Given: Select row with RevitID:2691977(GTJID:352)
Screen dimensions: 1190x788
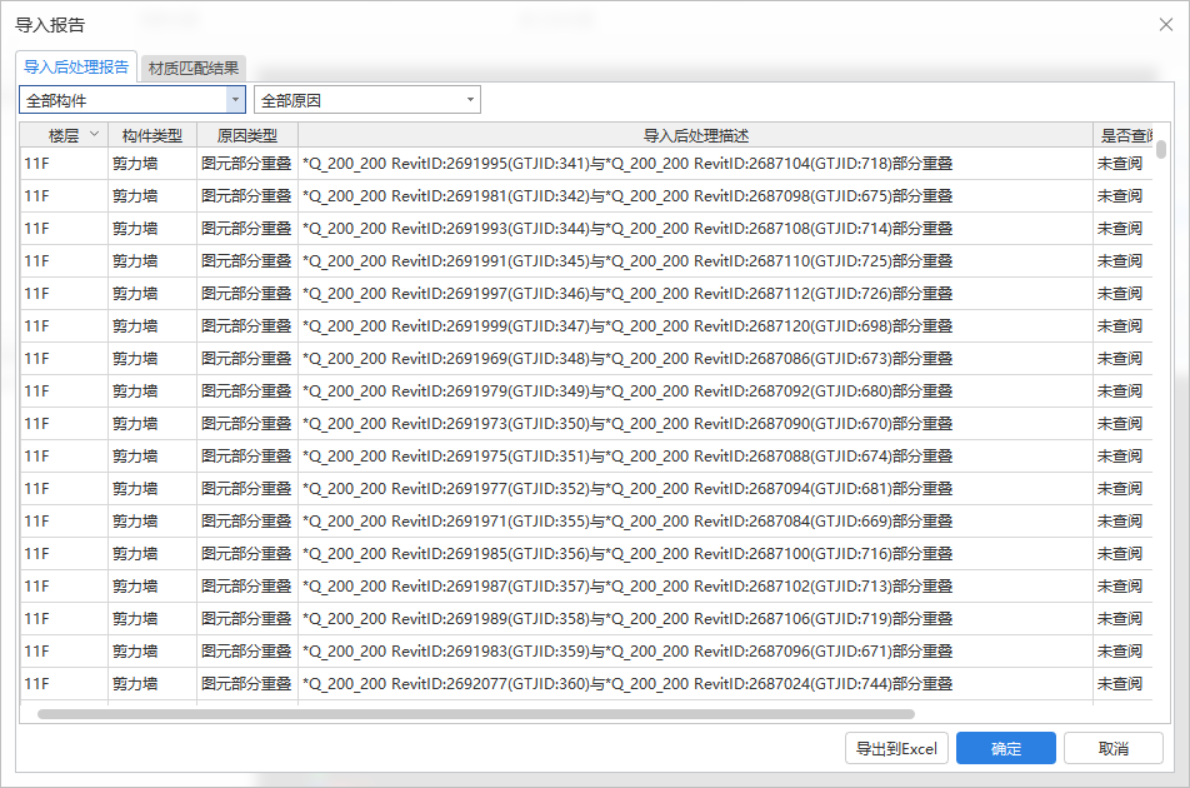Looking at the screenshot, I should [586, 489].
